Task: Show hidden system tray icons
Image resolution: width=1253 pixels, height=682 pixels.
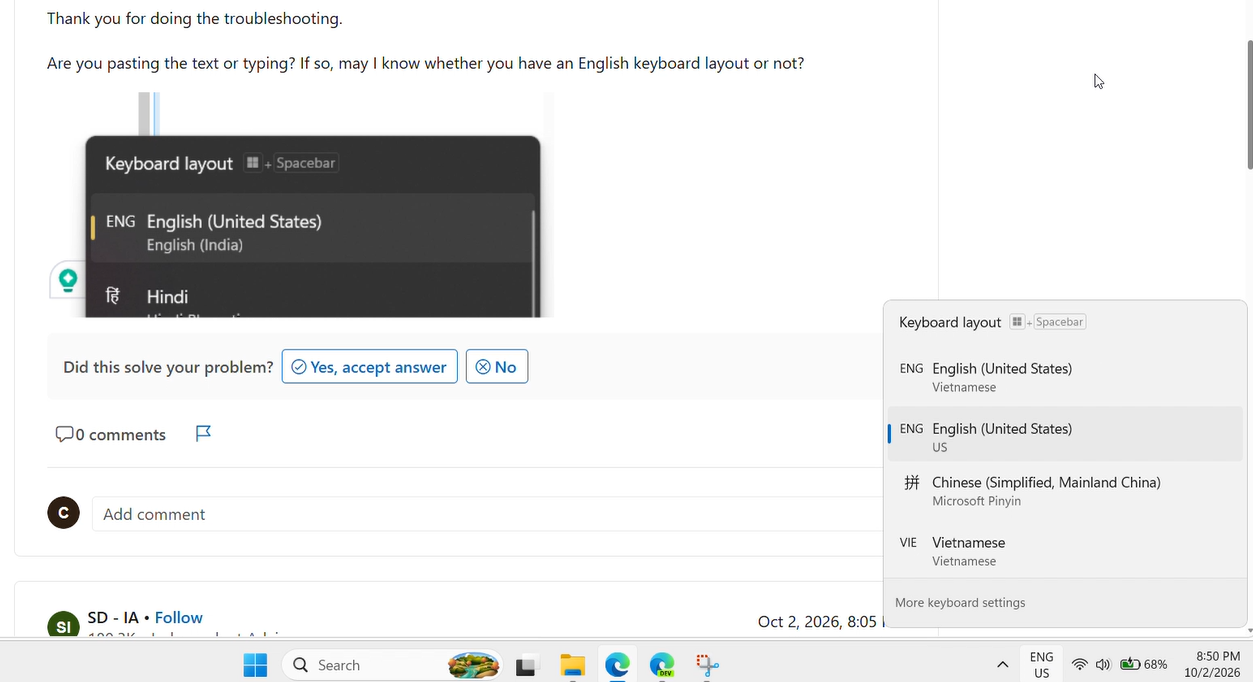Action: (1002, 665)
